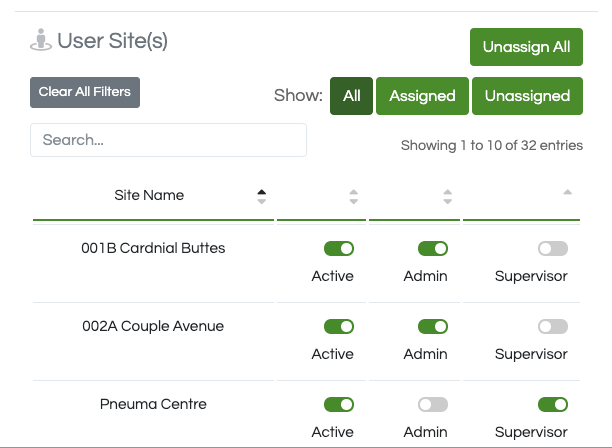This screenshot has height=448, width=612.
Task: Filter to Unassigned sites
Action: click(527, 96)
